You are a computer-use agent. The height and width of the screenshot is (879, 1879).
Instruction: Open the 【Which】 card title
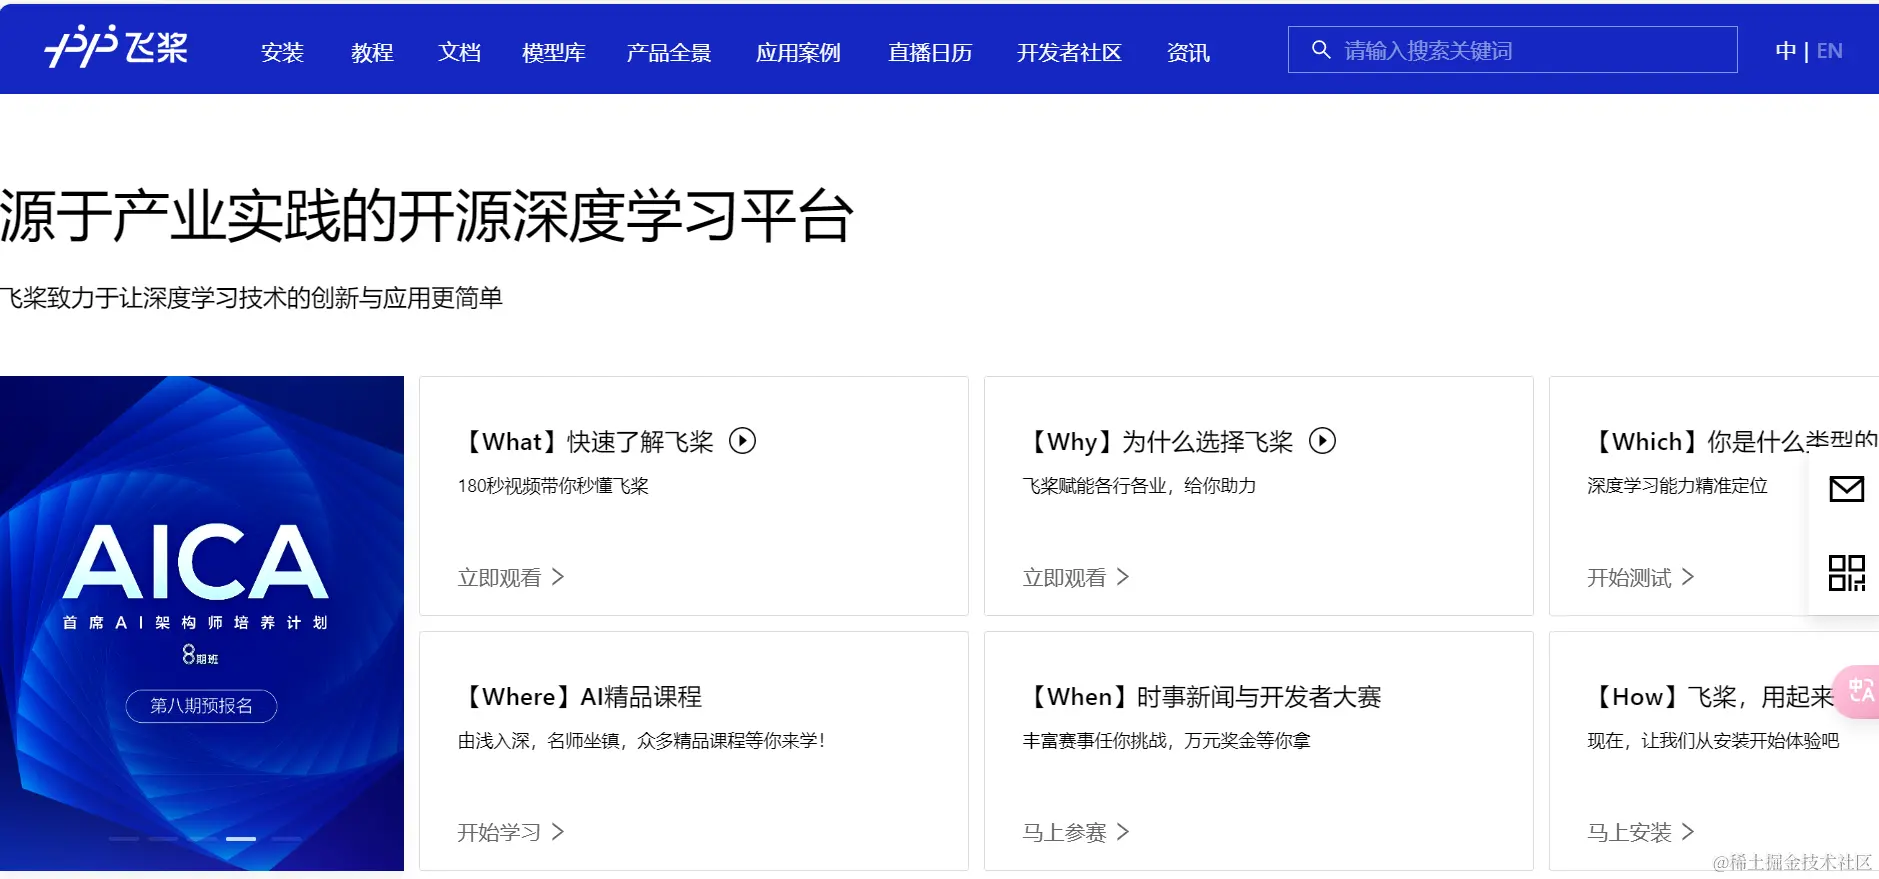1733,442
